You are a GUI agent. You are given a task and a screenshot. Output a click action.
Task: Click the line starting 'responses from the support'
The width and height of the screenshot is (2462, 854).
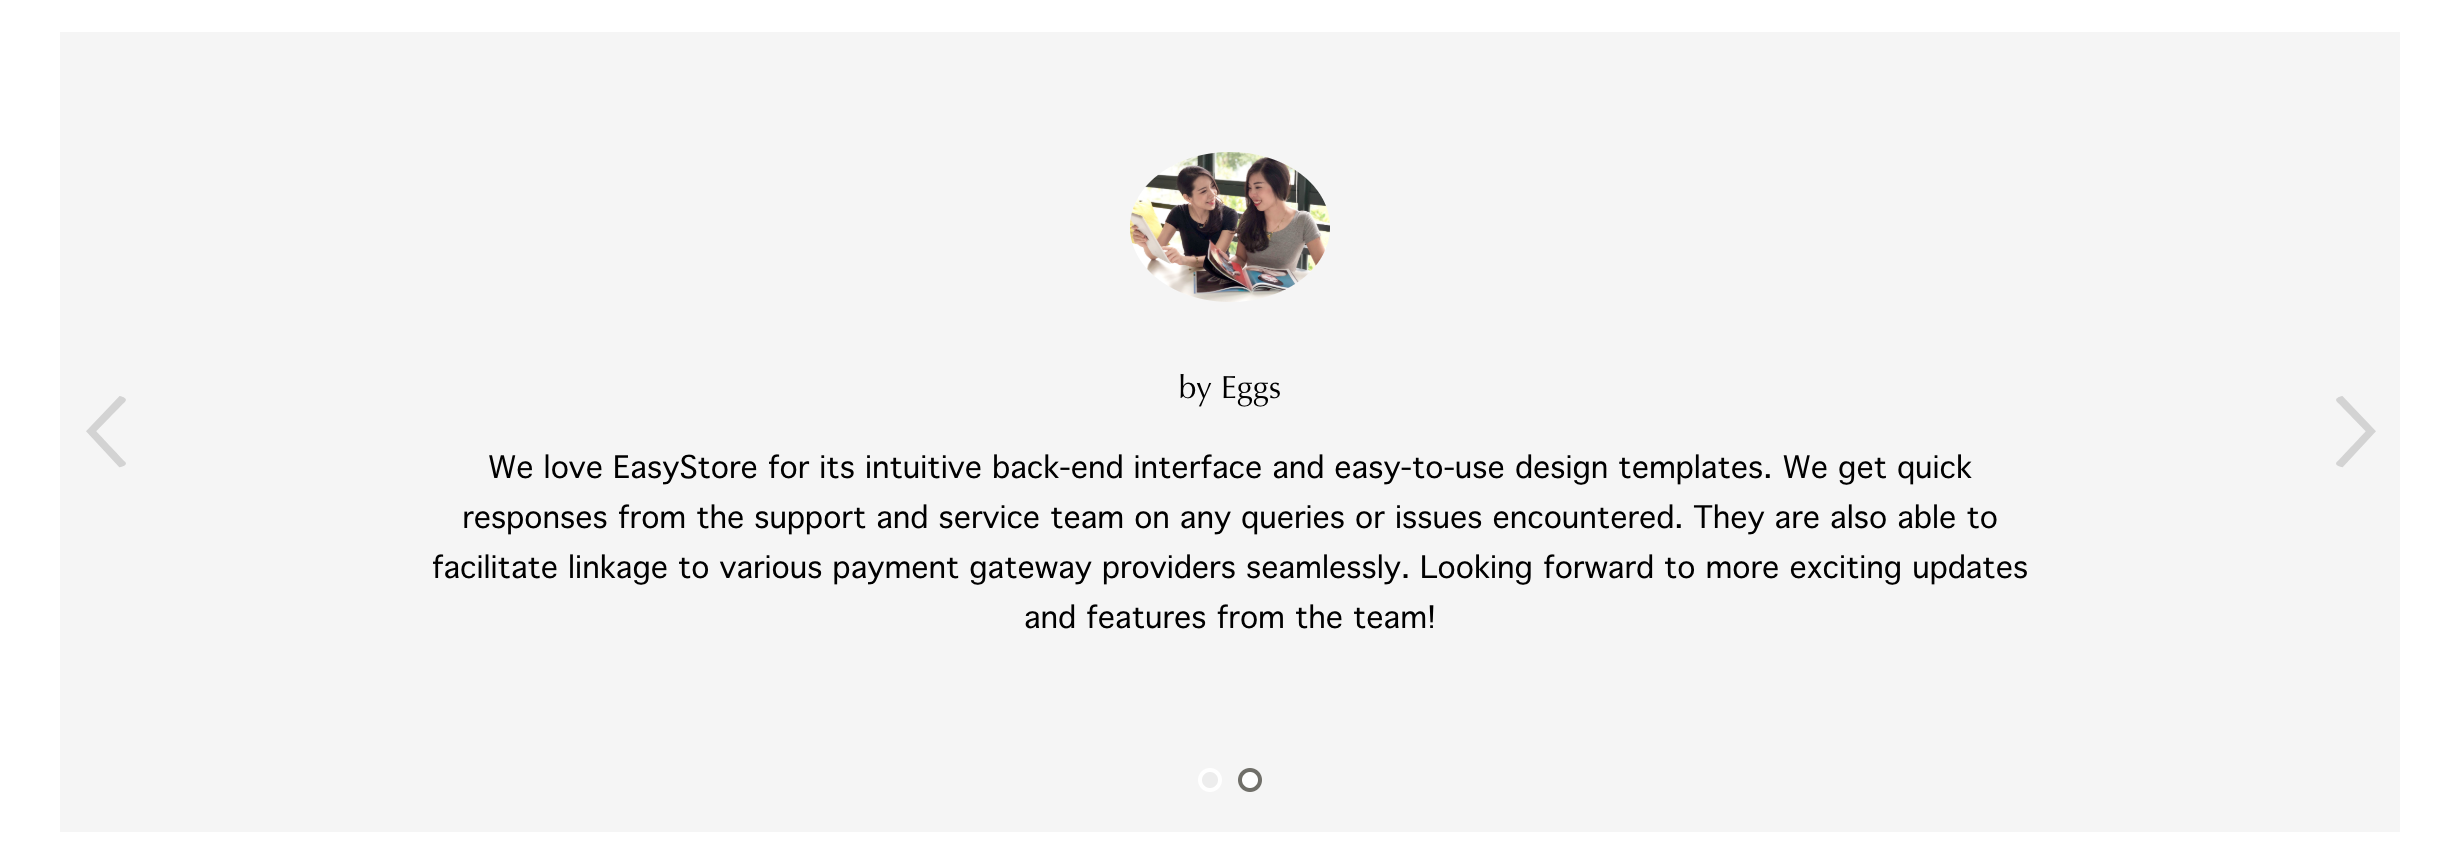point(1230,518)
